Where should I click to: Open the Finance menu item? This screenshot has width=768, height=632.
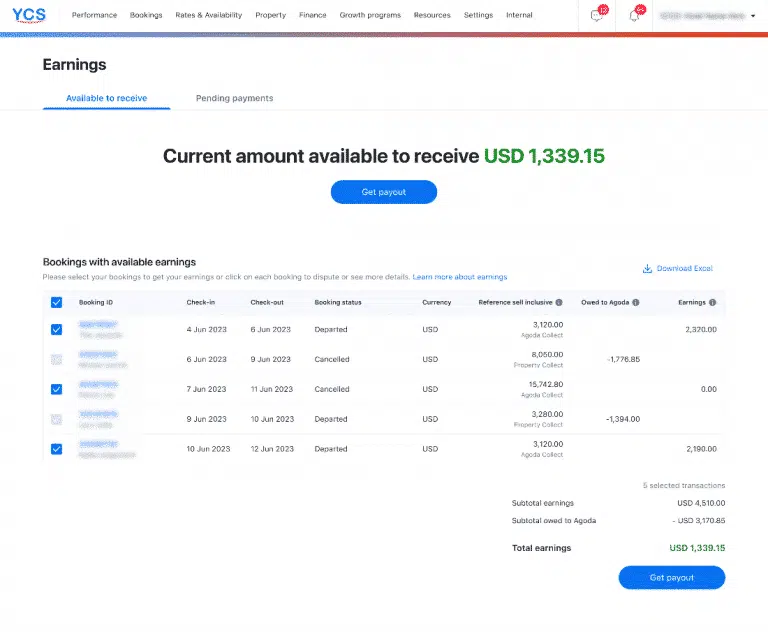pos(312,15)
